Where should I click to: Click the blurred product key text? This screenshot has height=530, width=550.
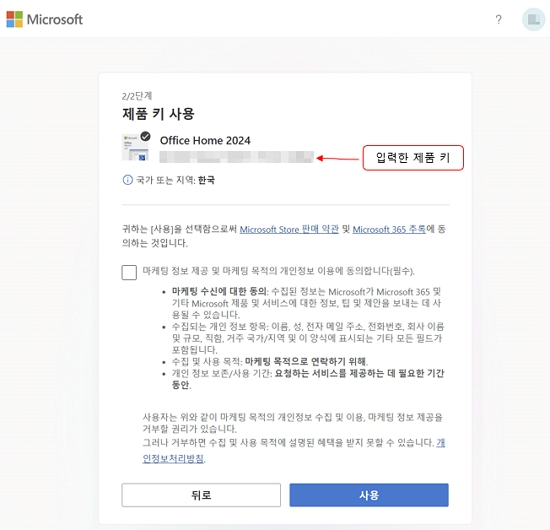click(x=236, y=157)
